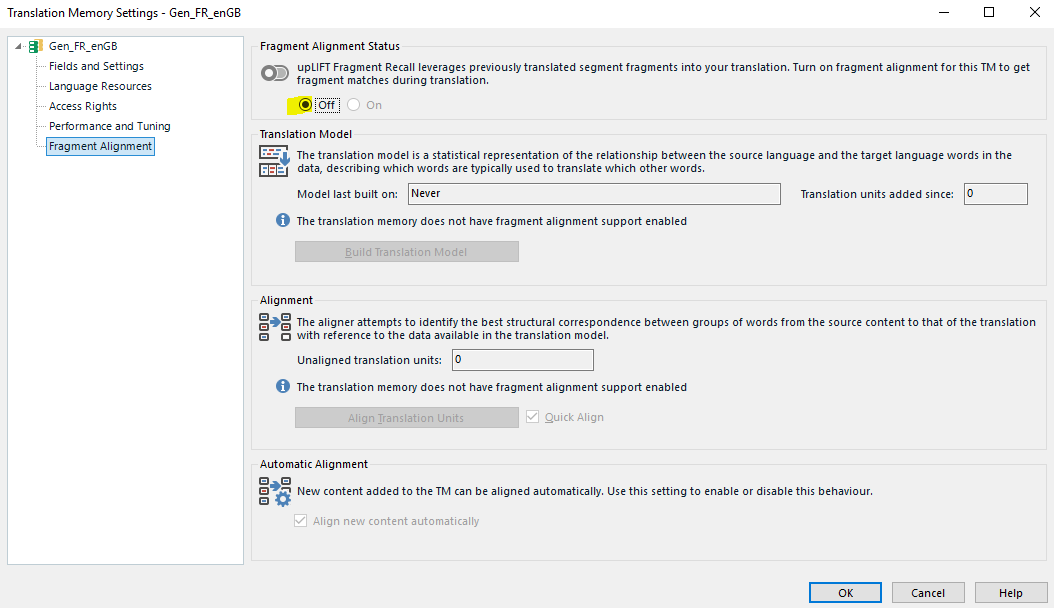Screen dimensions: 1054x608
Task: Click the info icon under Model last built on
Action: click(283, 221)
